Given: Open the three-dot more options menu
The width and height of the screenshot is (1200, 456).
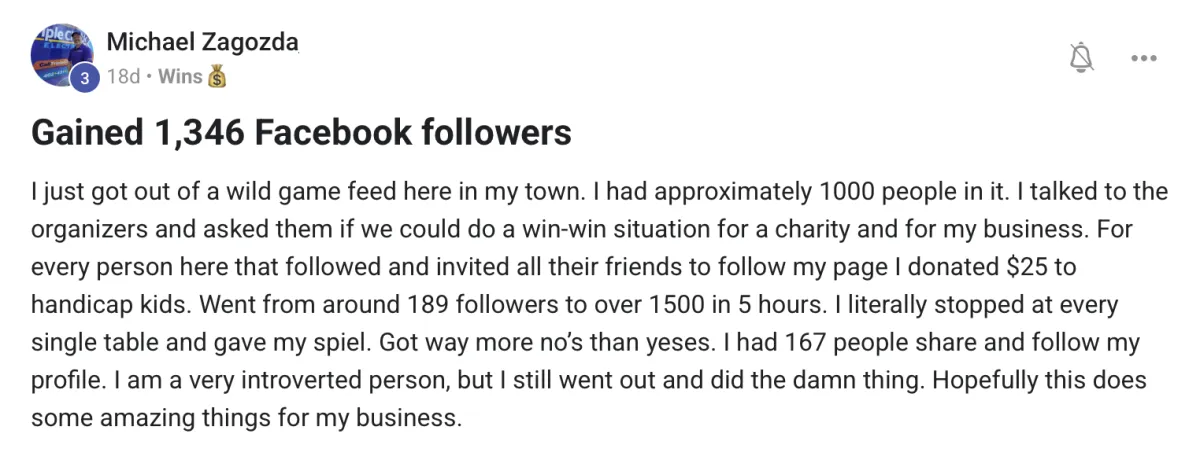Looking at the screenshot, I should [1143, 58].
